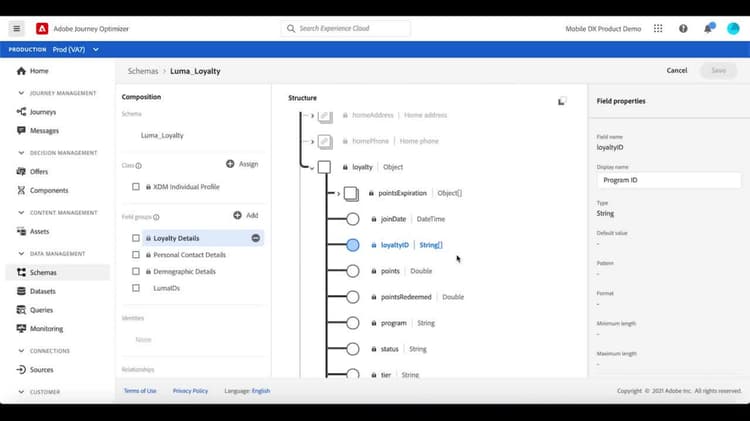The image size is (750, 421).
Task: Click the Mobile DX Product Demo org name
Action: [603, 29]
